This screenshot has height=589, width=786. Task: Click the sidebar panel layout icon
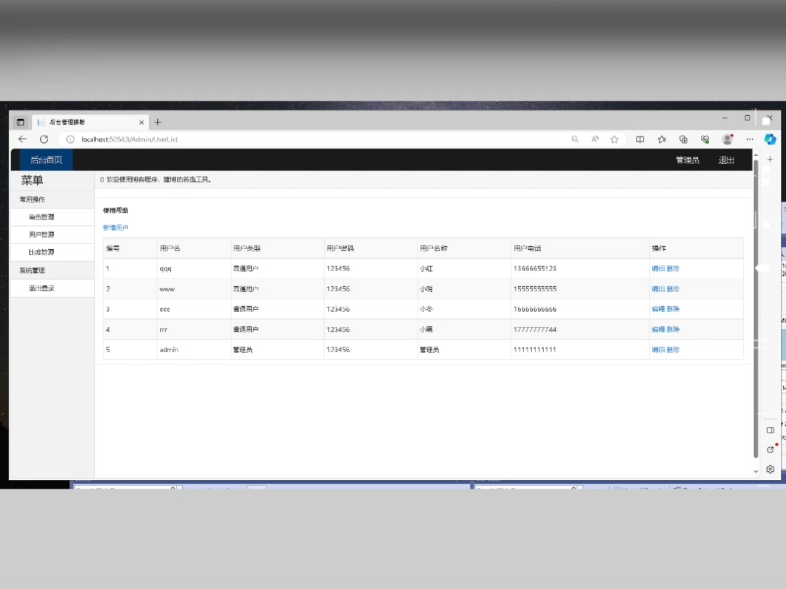pos(770,430)
